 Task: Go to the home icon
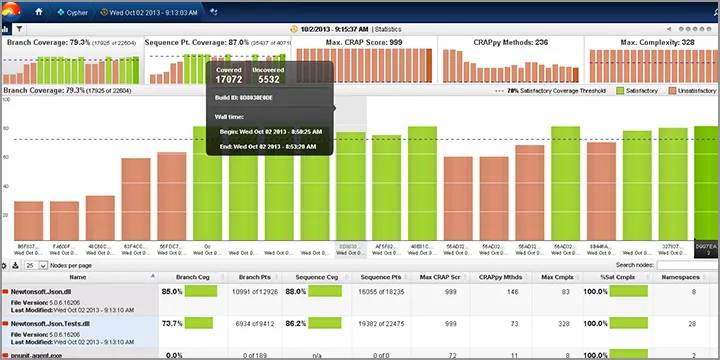click(39, 12)
